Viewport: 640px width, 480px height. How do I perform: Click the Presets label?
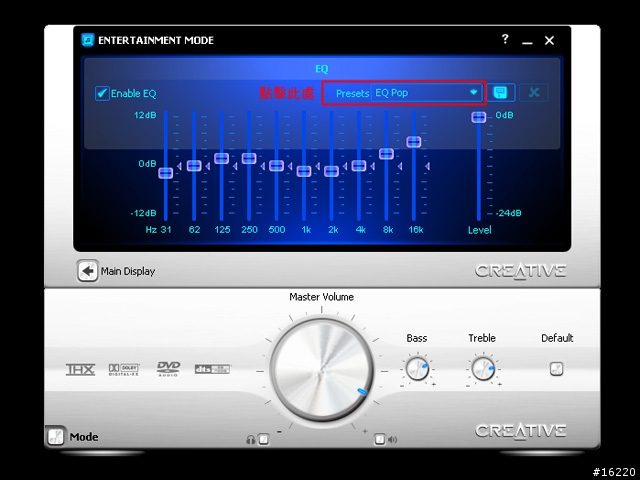coord(352,93)
